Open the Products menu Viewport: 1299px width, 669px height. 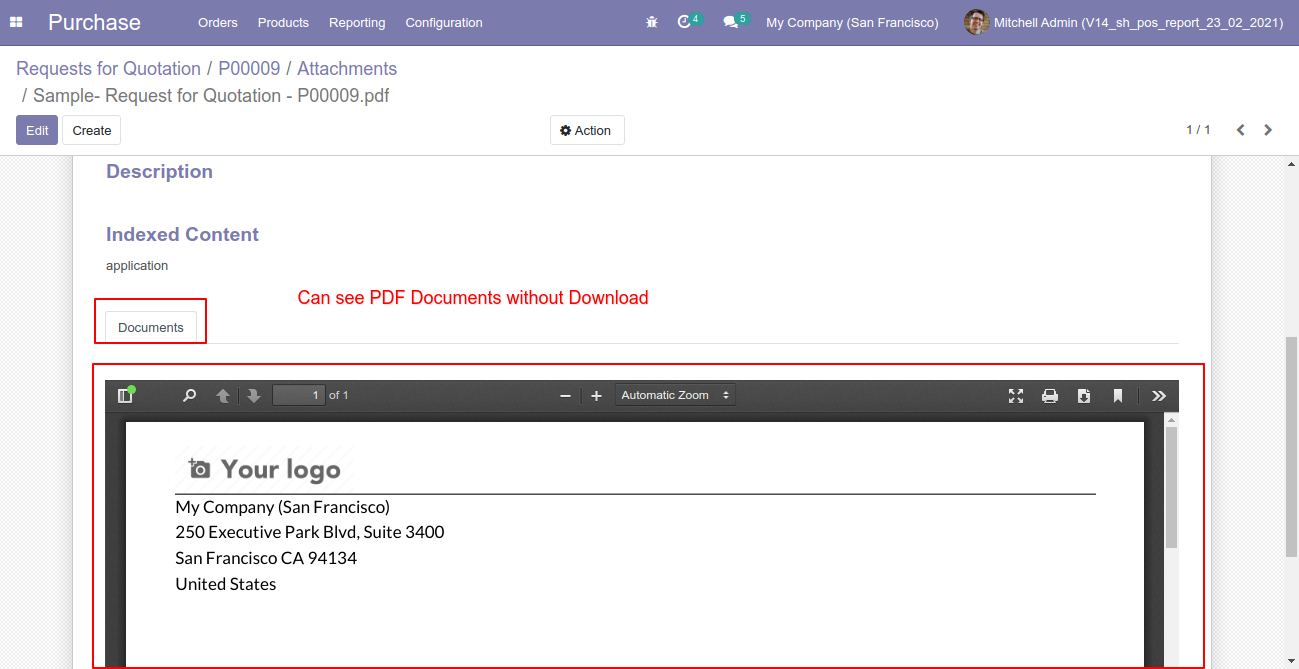point(283,22)
